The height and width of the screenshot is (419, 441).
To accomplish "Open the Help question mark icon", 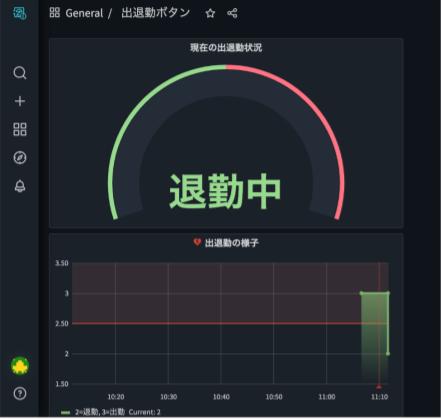I will point(20,393).
